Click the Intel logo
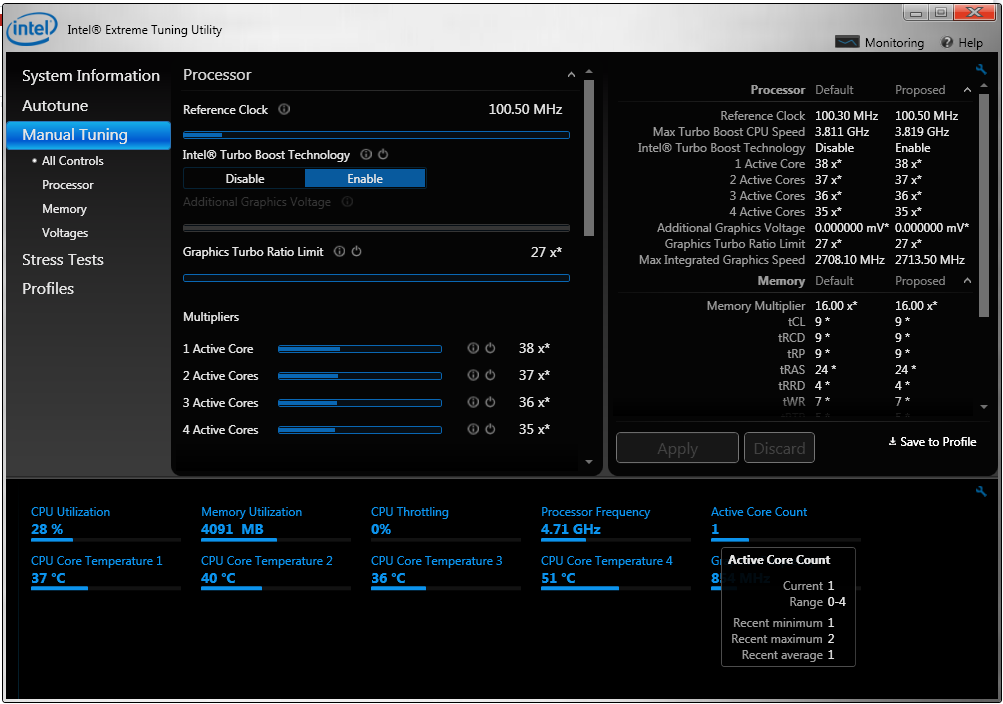This screenshot has height=704, width=1003. coord(32,28)
